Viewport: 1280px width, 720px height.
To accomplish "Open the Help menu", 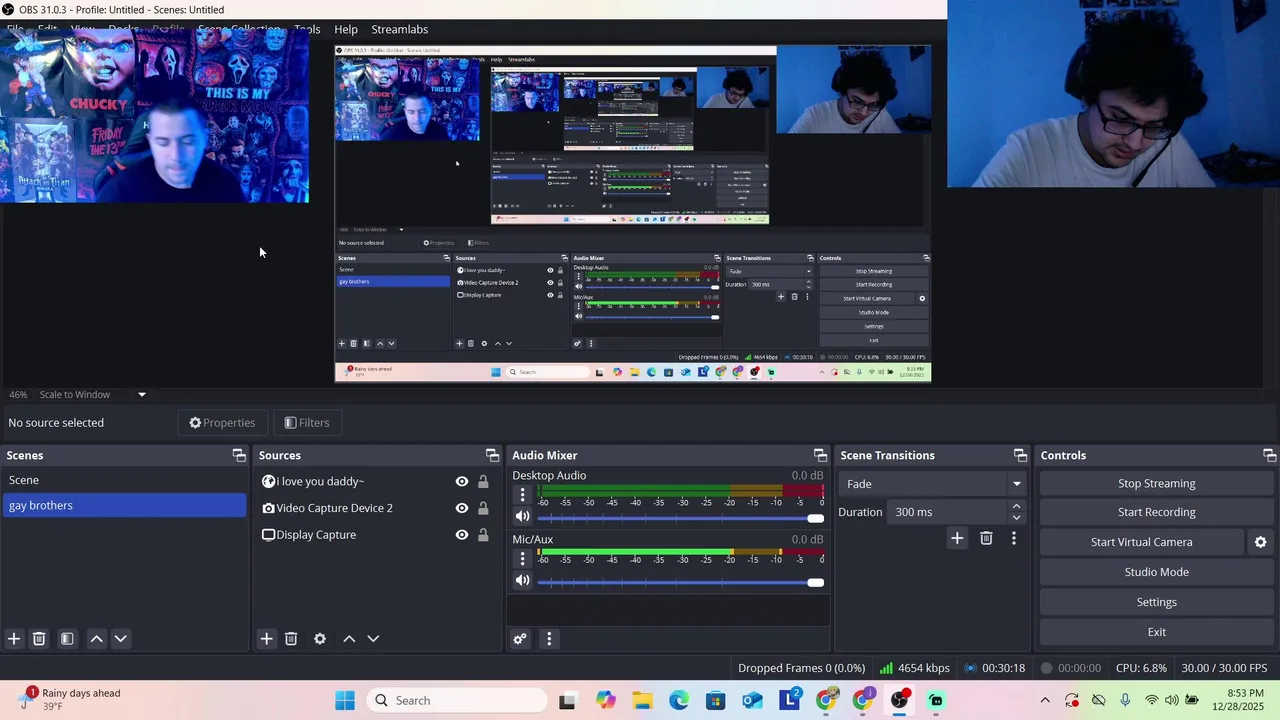I will click(346, 29).
